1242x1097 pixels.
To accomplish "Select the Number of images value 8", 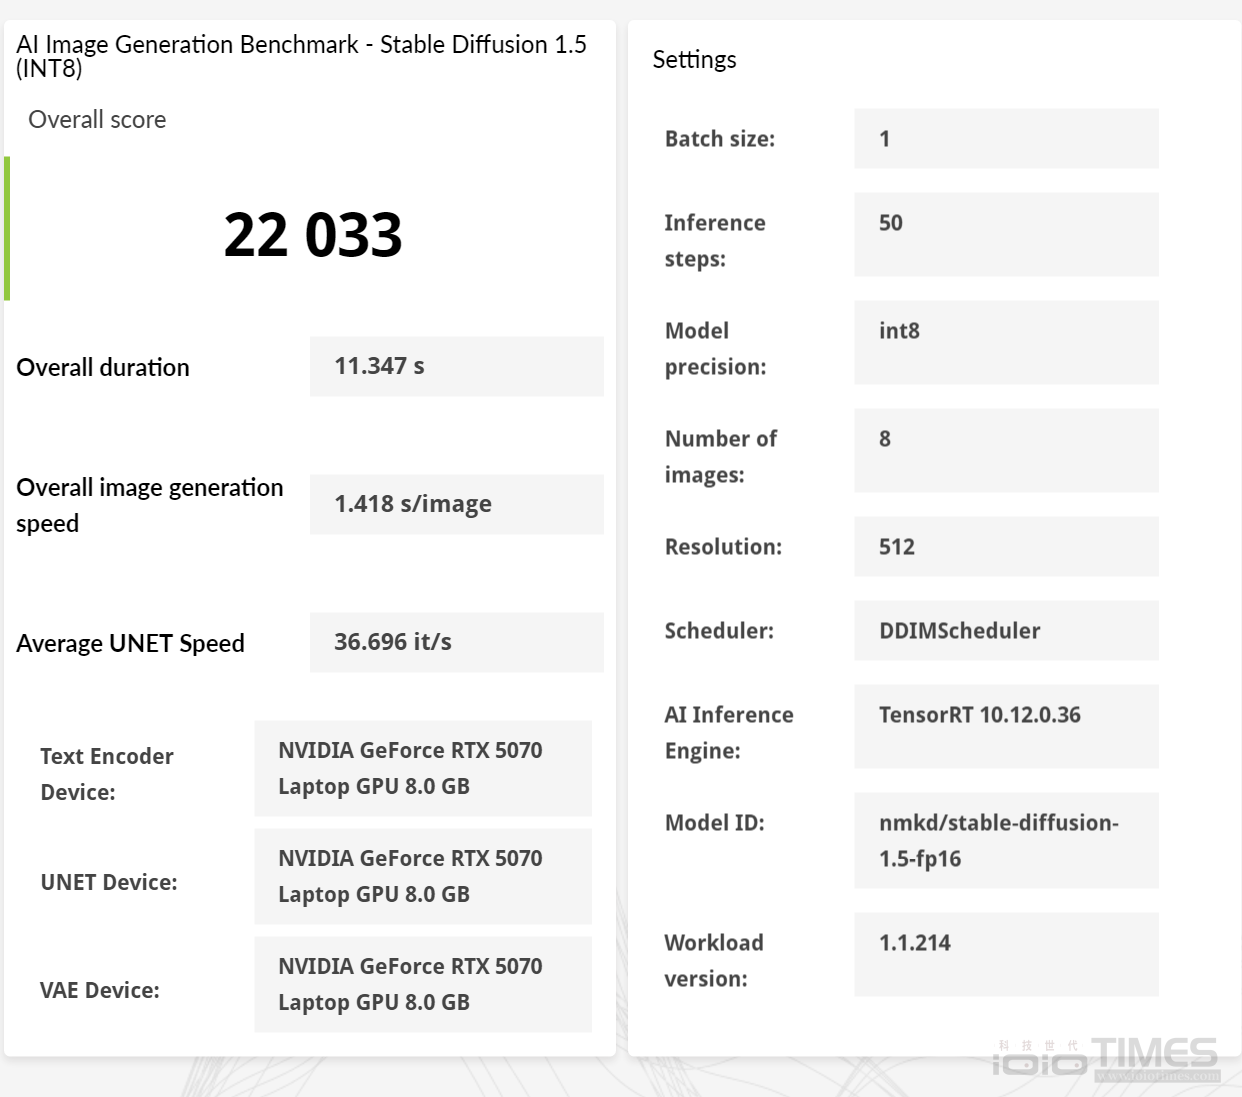I will 1006,450.
